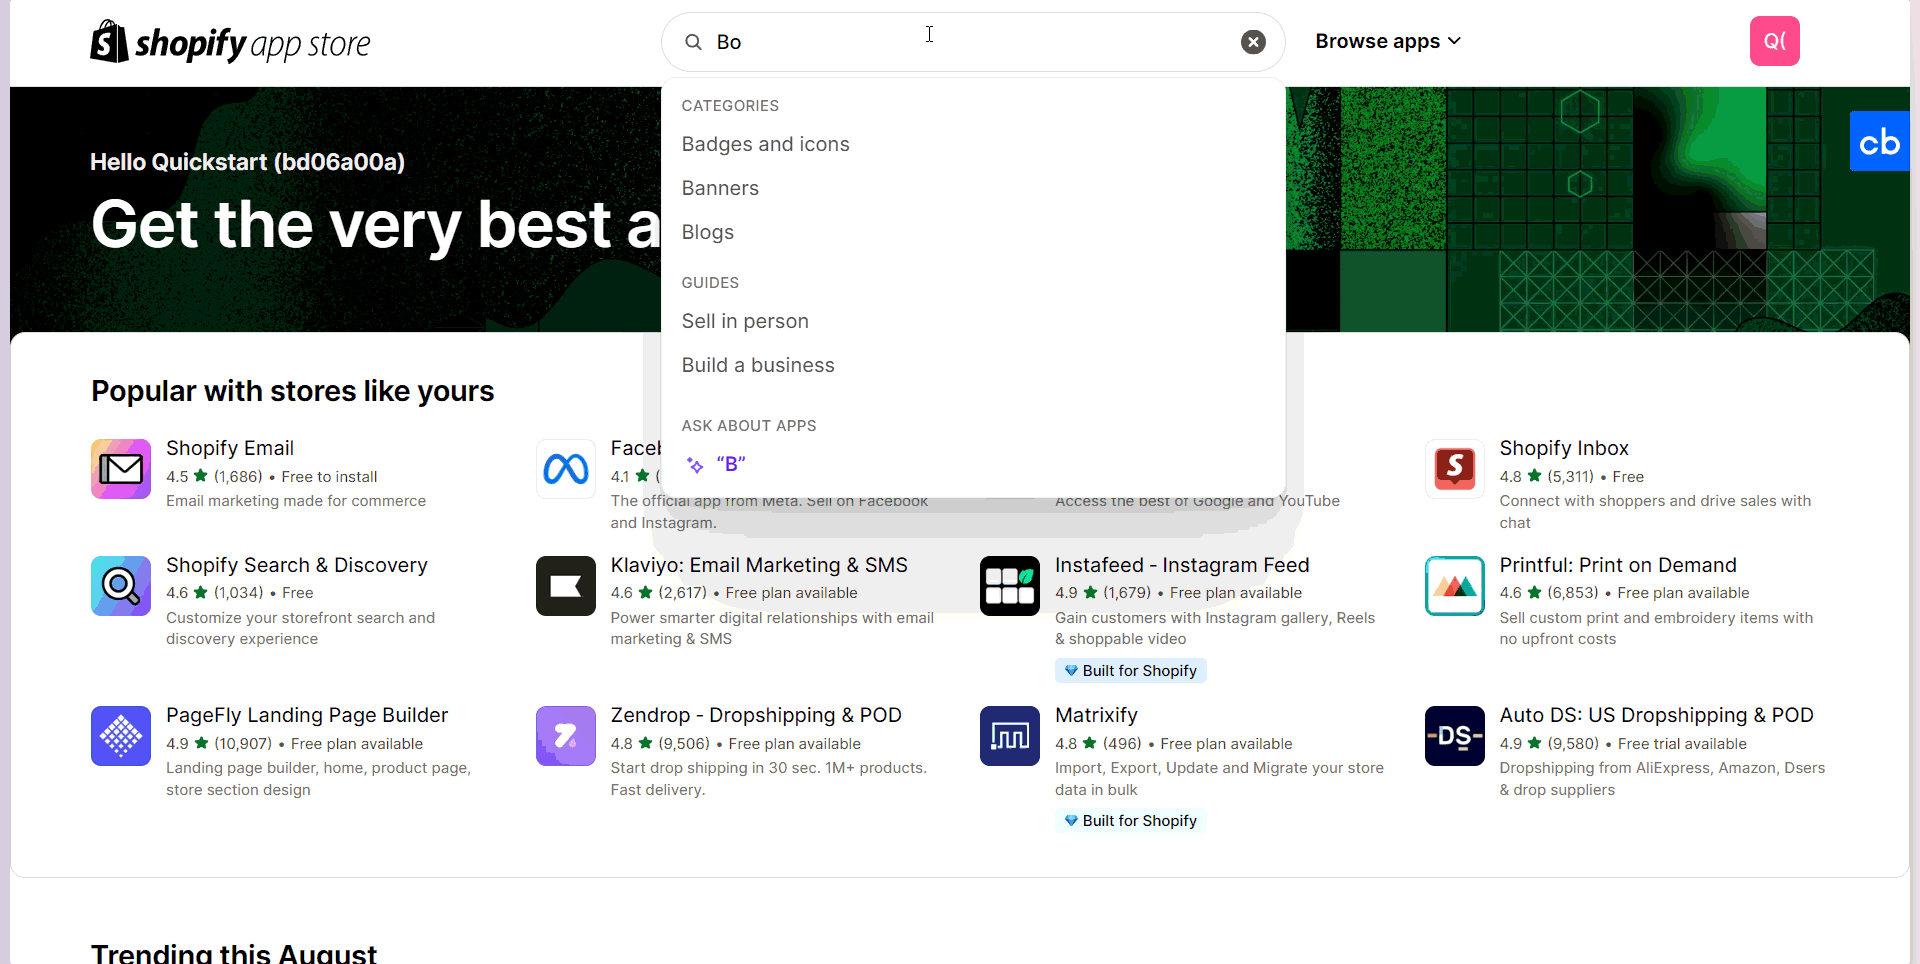
Task: Open the Shopify Inbox title link
Action: pos(1564,448)
